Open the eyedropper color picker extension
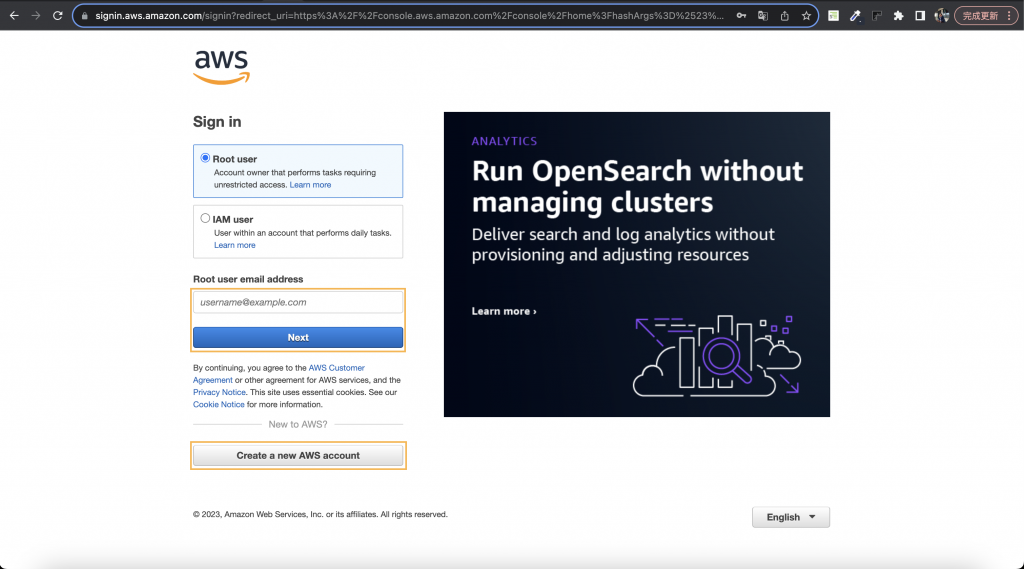The width and height of the screenshot is (1024, 569). pyautogui.click(x=855, y=16)
